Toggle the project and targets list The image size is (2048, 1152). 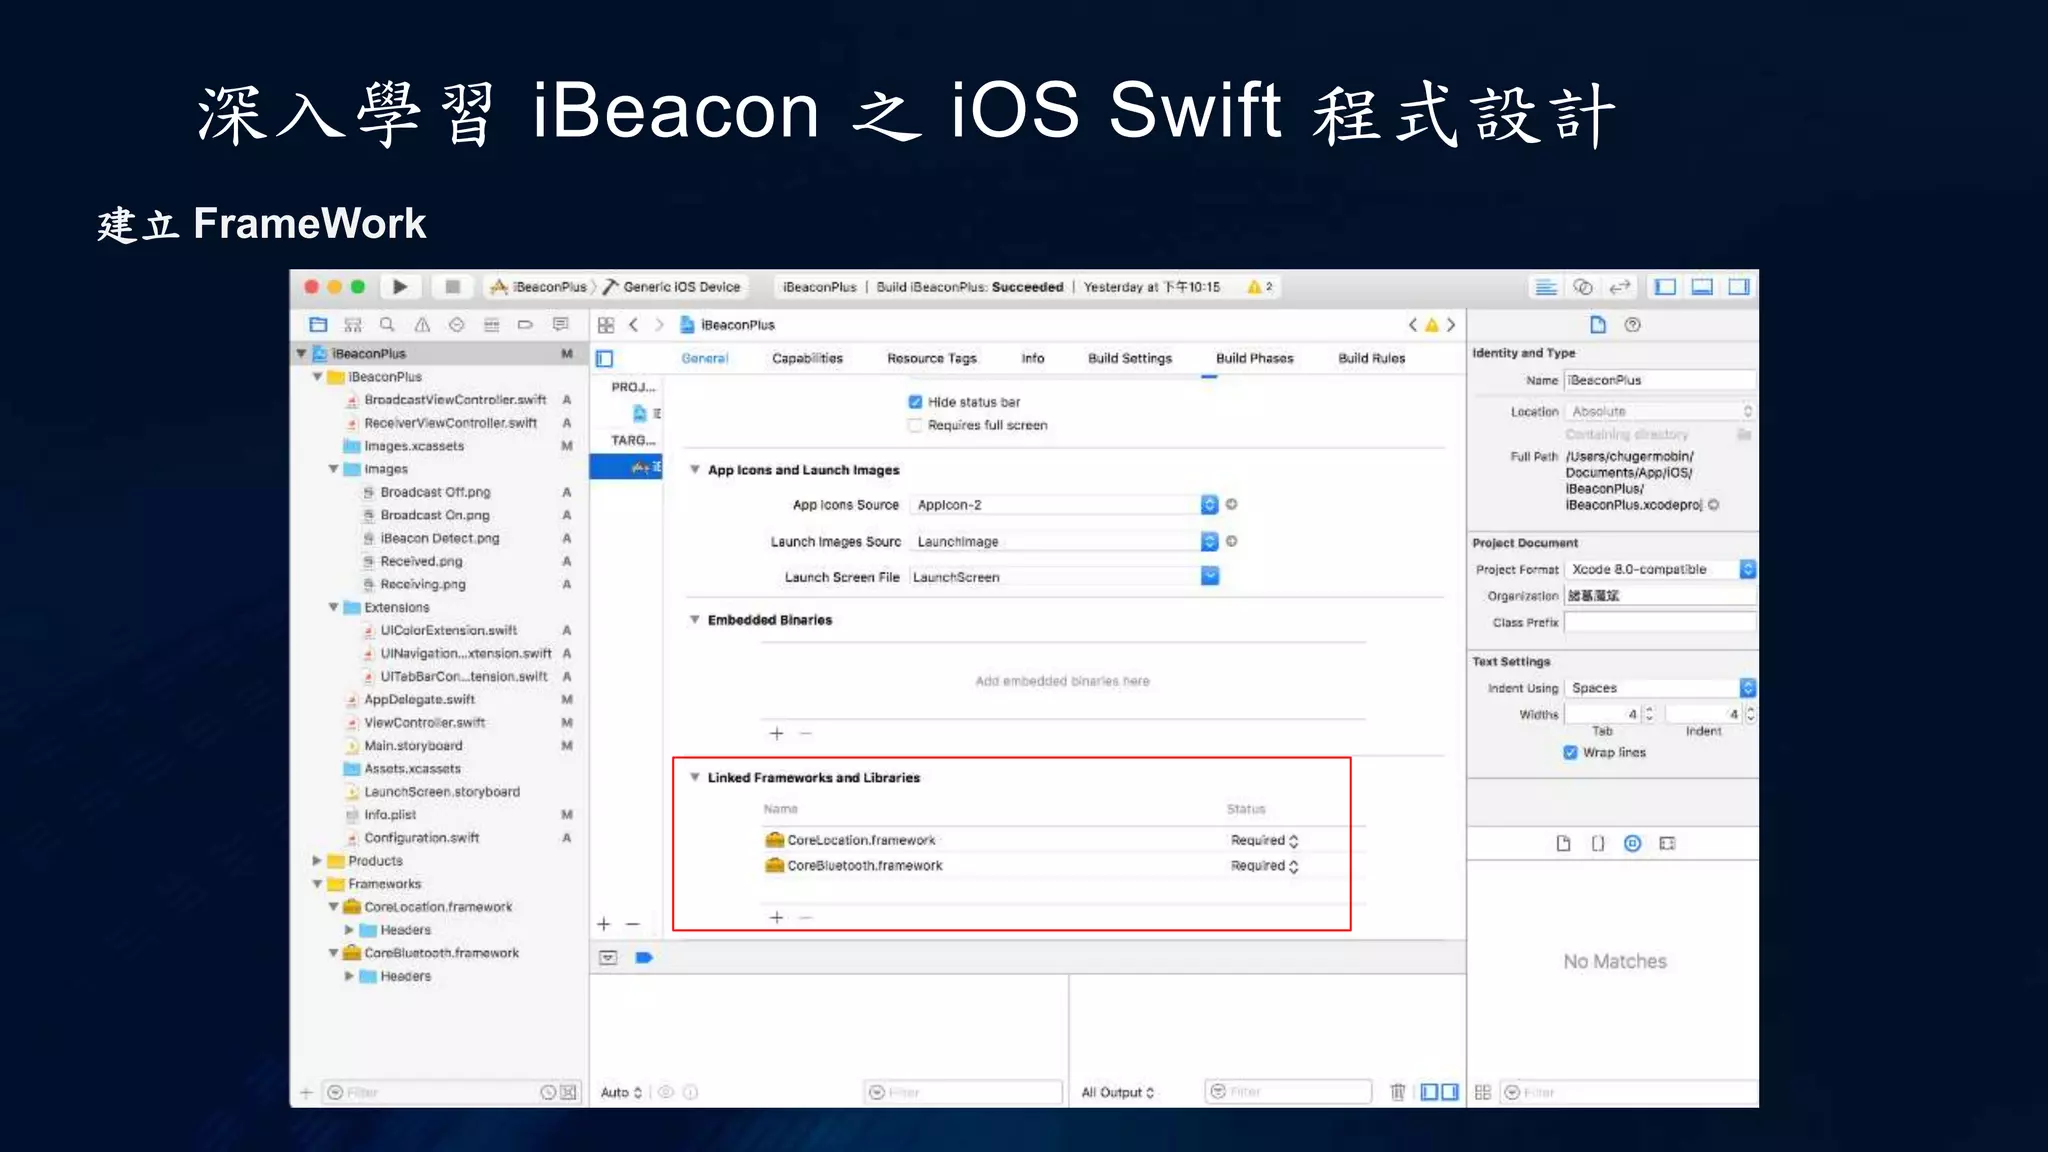(x=604, y=358)
